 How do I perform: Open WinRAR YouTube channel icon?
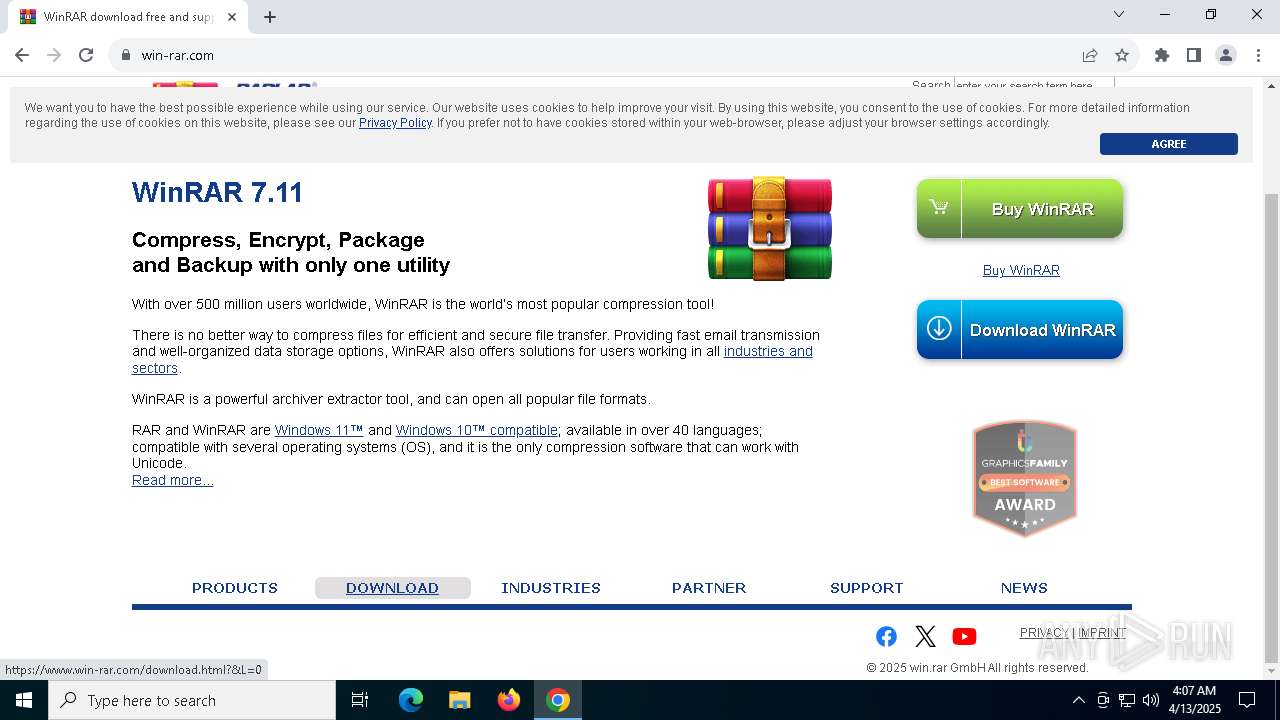pyautogui.click(x=964, y=636)
